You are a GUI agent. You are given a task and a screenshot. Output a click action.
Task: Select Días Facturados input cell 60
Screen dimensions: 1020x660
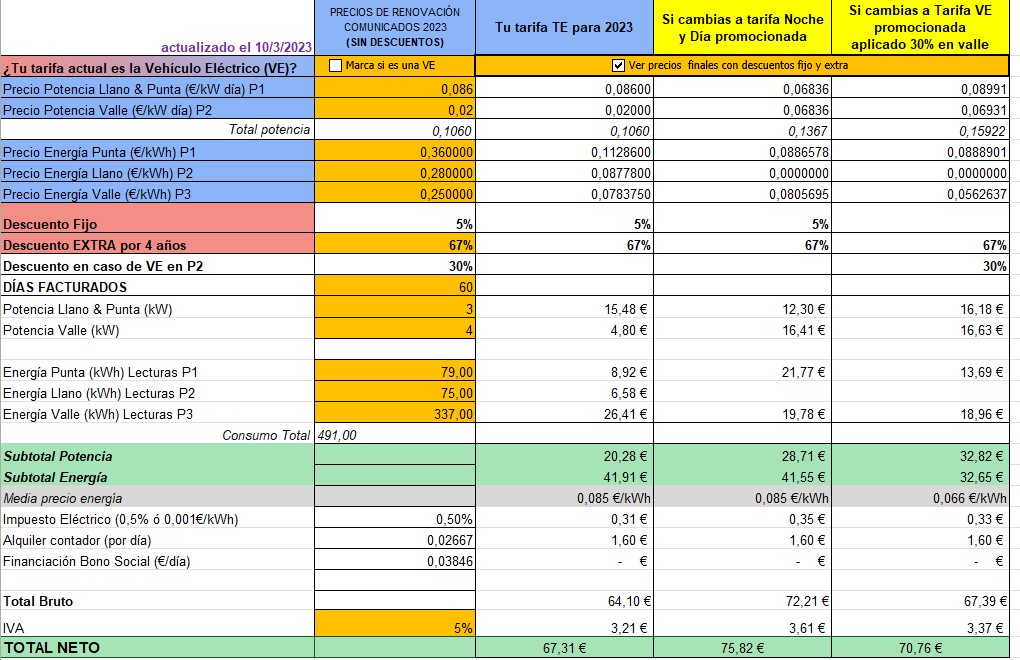[395, 286]
